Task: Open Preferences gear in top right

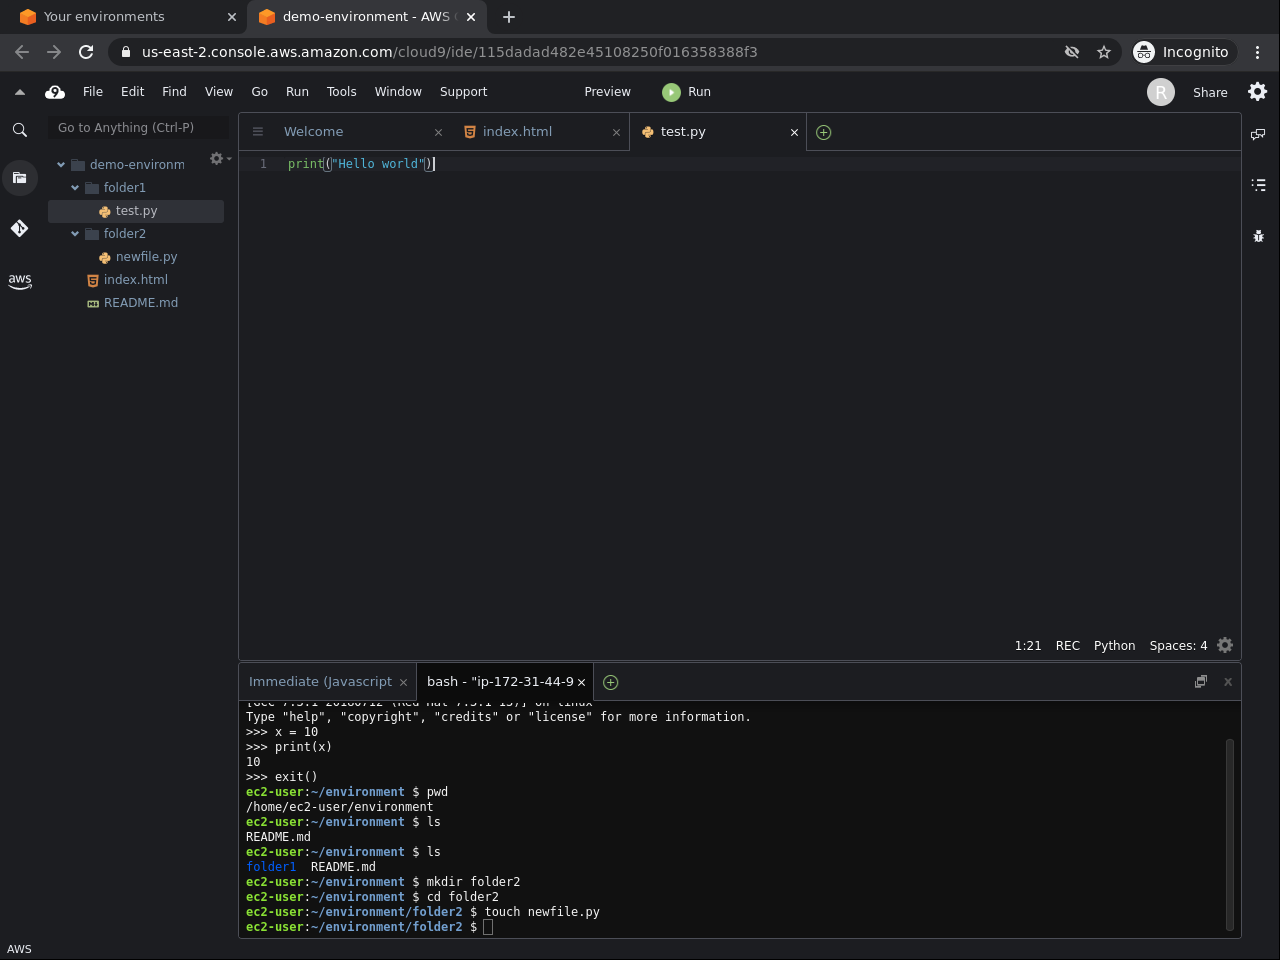Action: pos(1257,92)
